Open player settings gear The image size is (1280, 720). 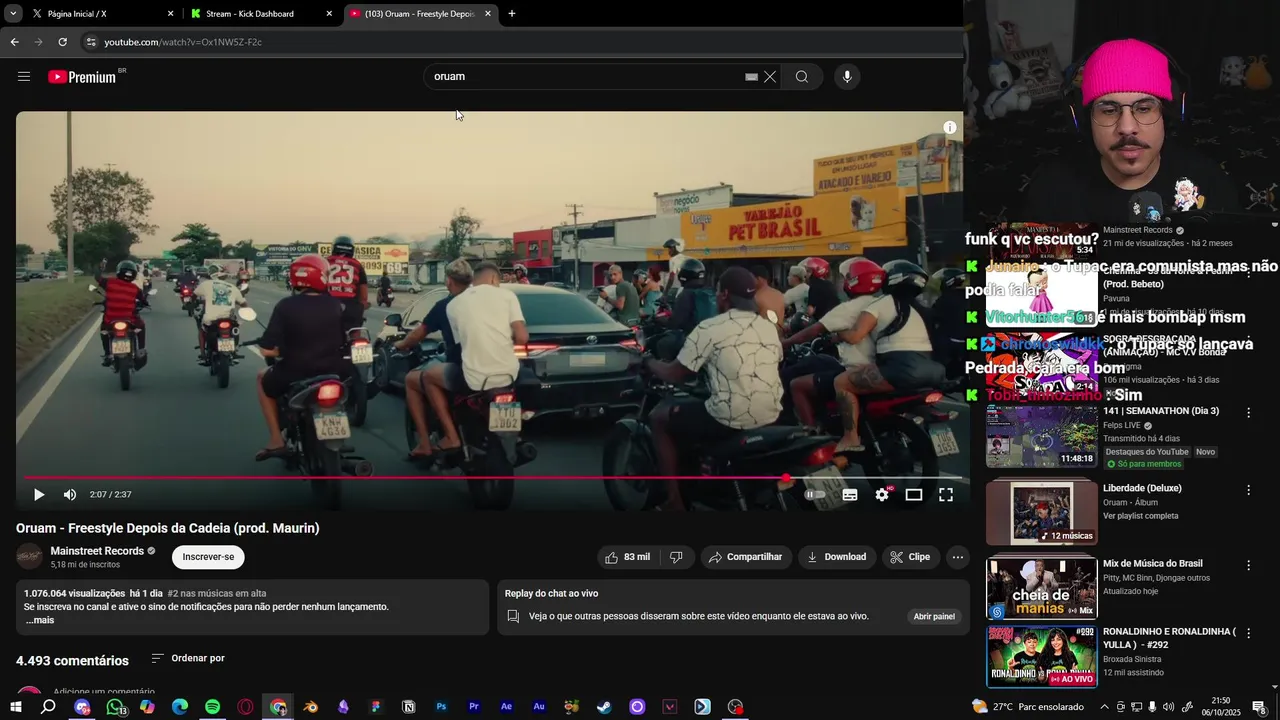(x=882, y=495)
